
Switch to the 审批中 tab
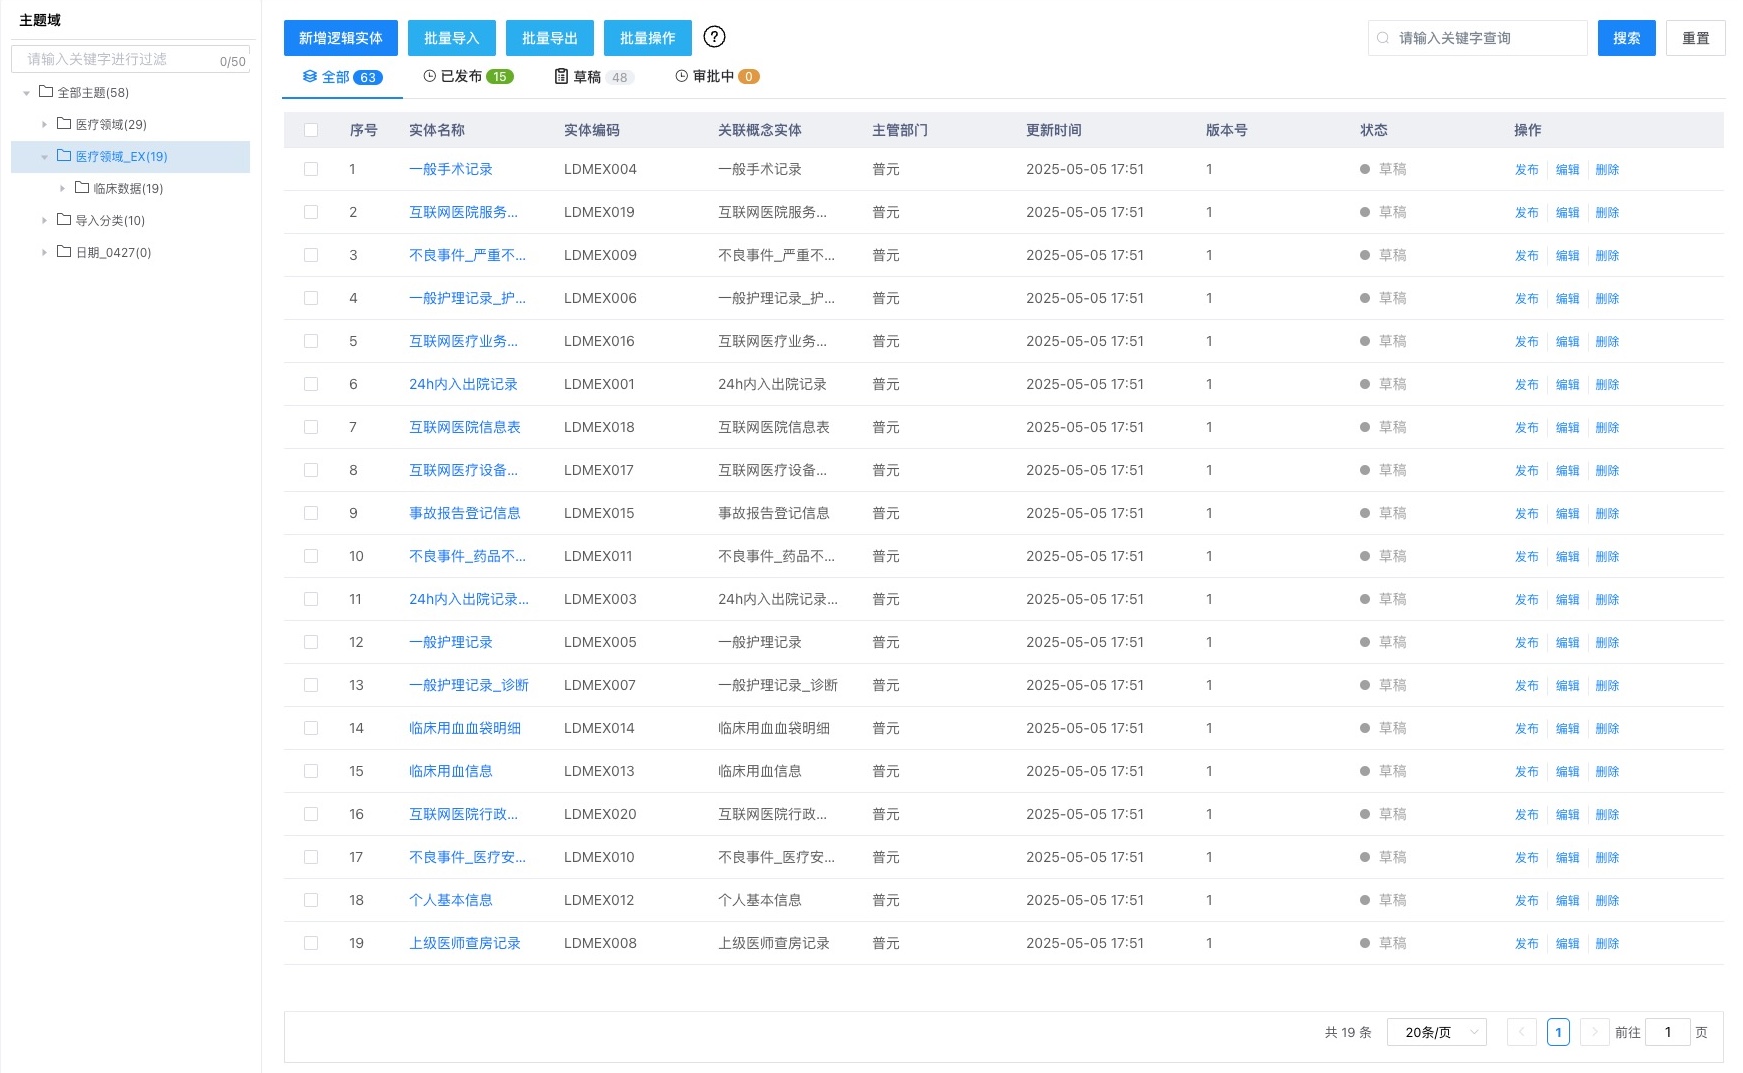click(713, 75)
